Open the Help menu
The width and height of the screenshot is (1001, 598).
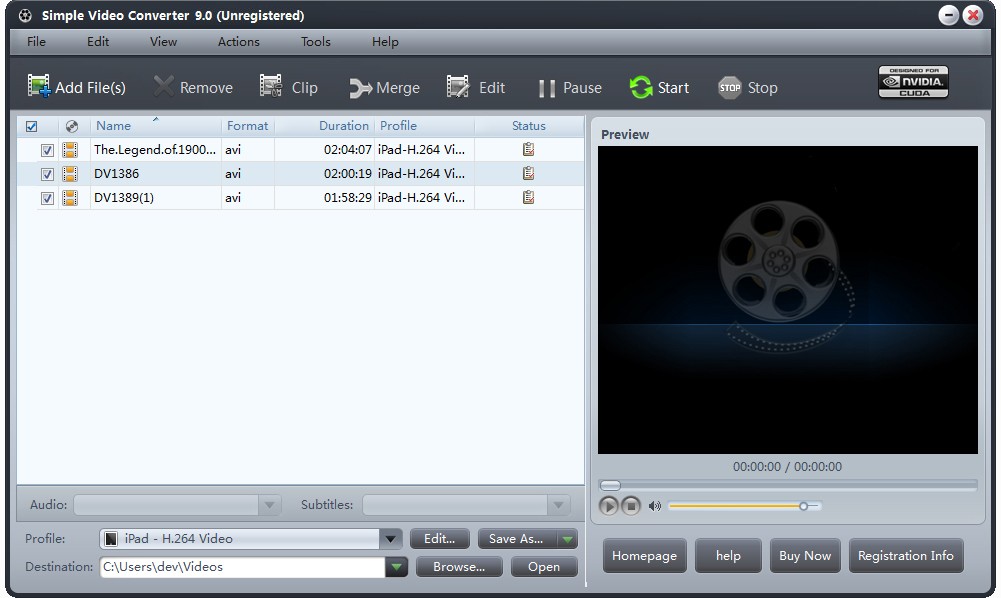click(386, 41)
